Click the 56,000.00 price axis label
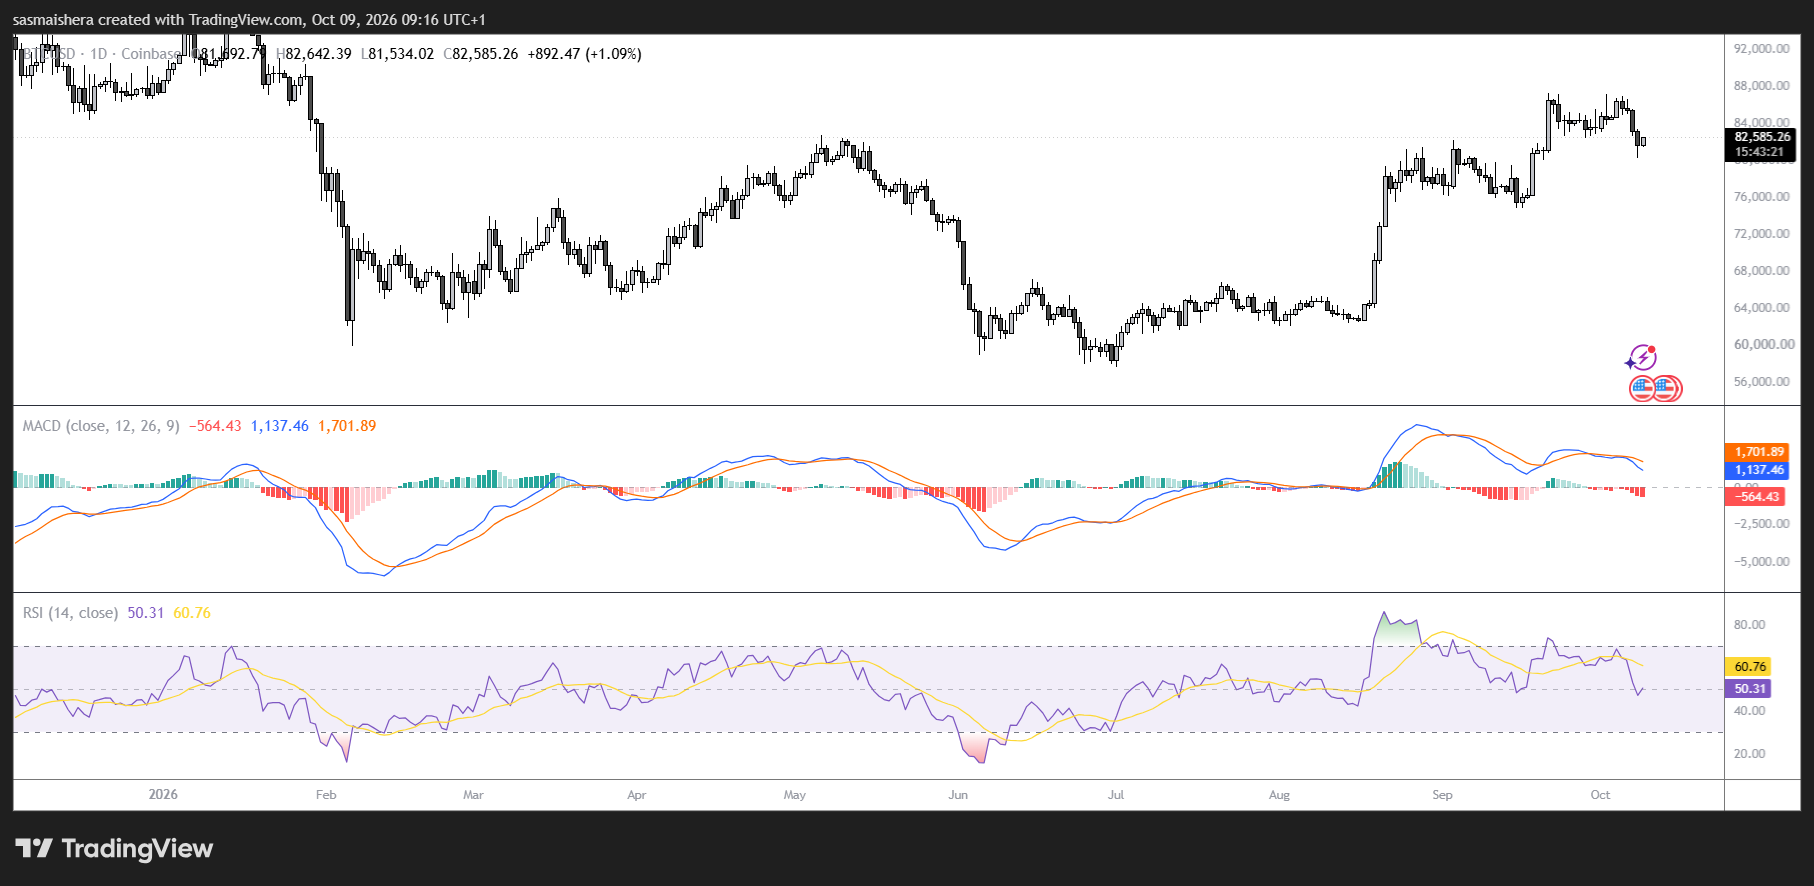 point(1761,382)
